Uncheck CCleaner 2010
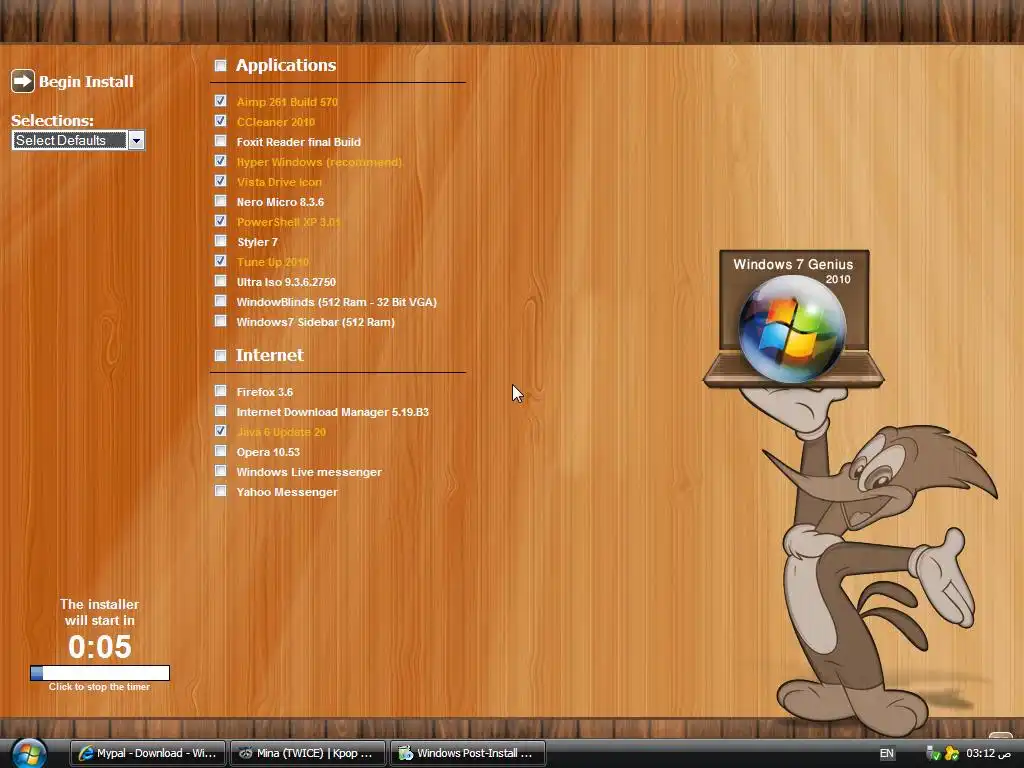 pyautogui.click(x=221, y=121)
